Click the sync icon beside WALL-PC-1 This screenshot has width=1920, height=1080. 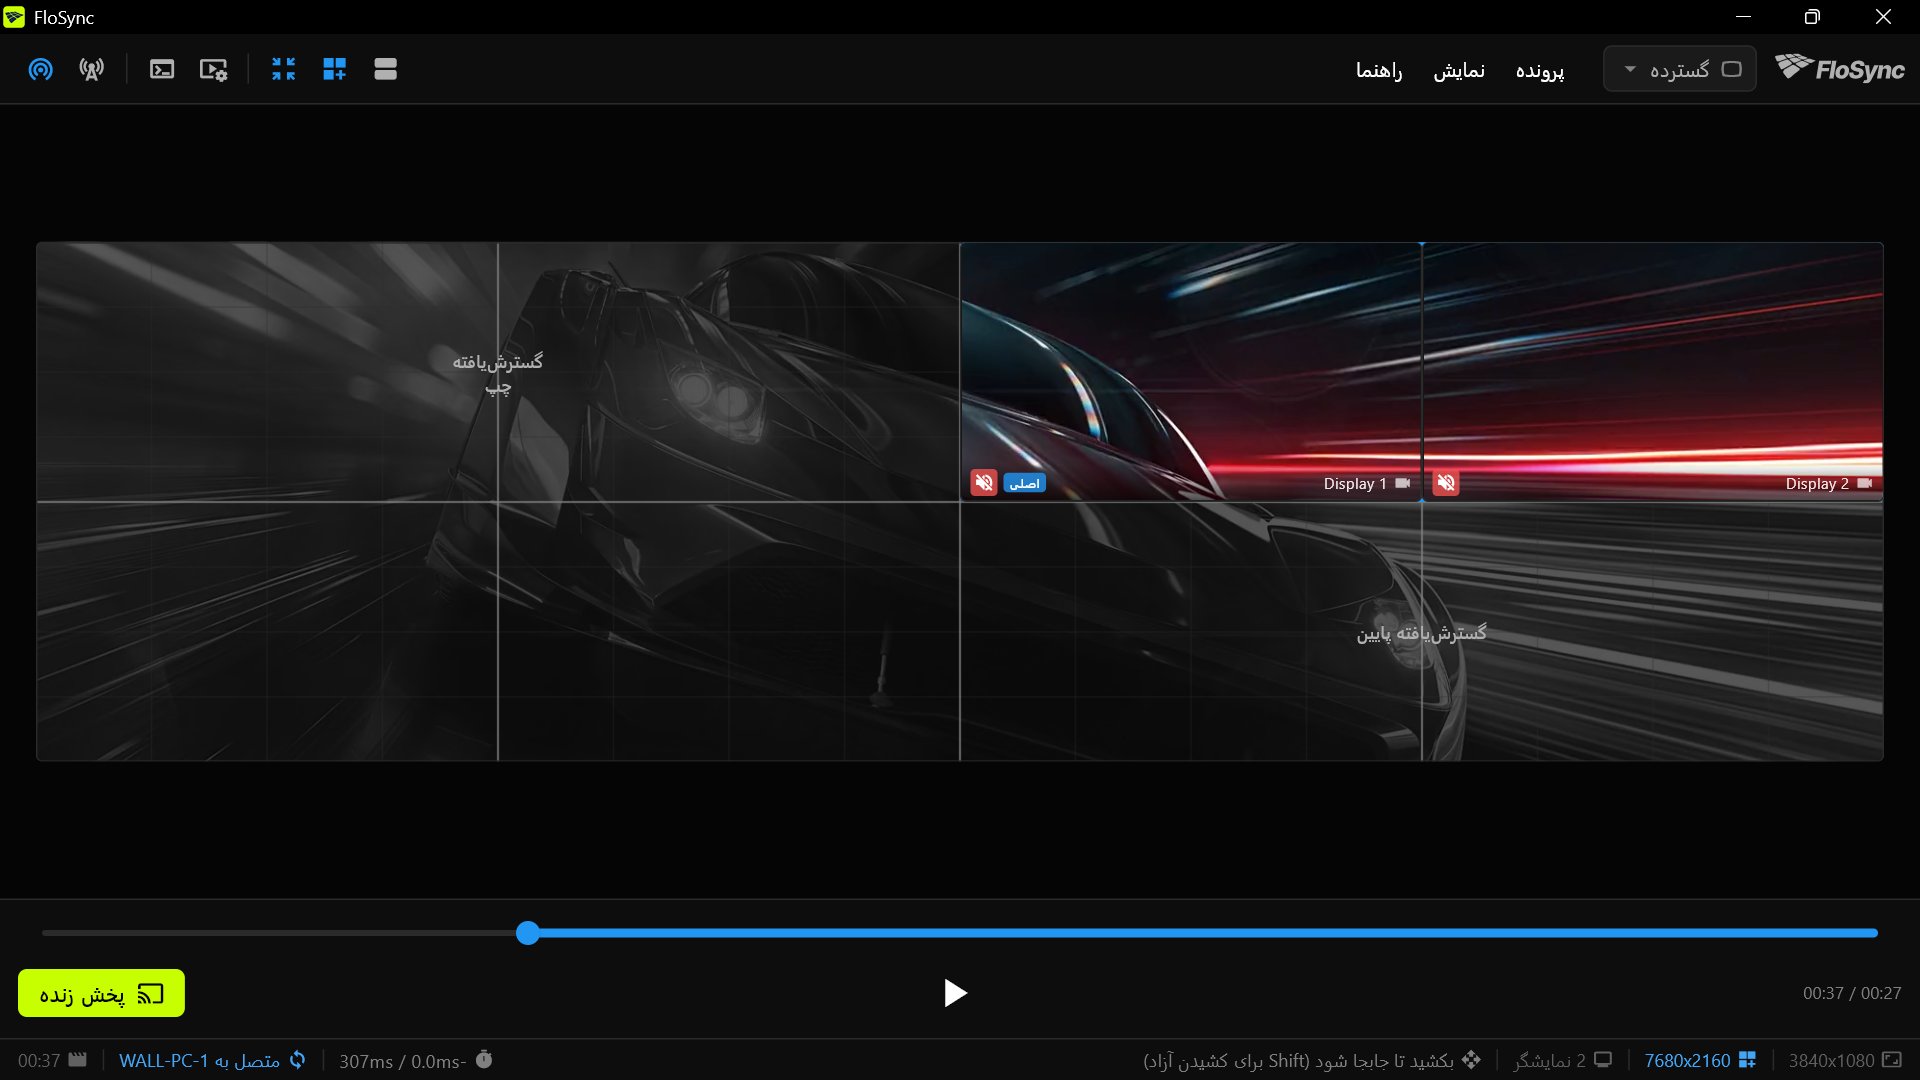(x=297, y=1060)
